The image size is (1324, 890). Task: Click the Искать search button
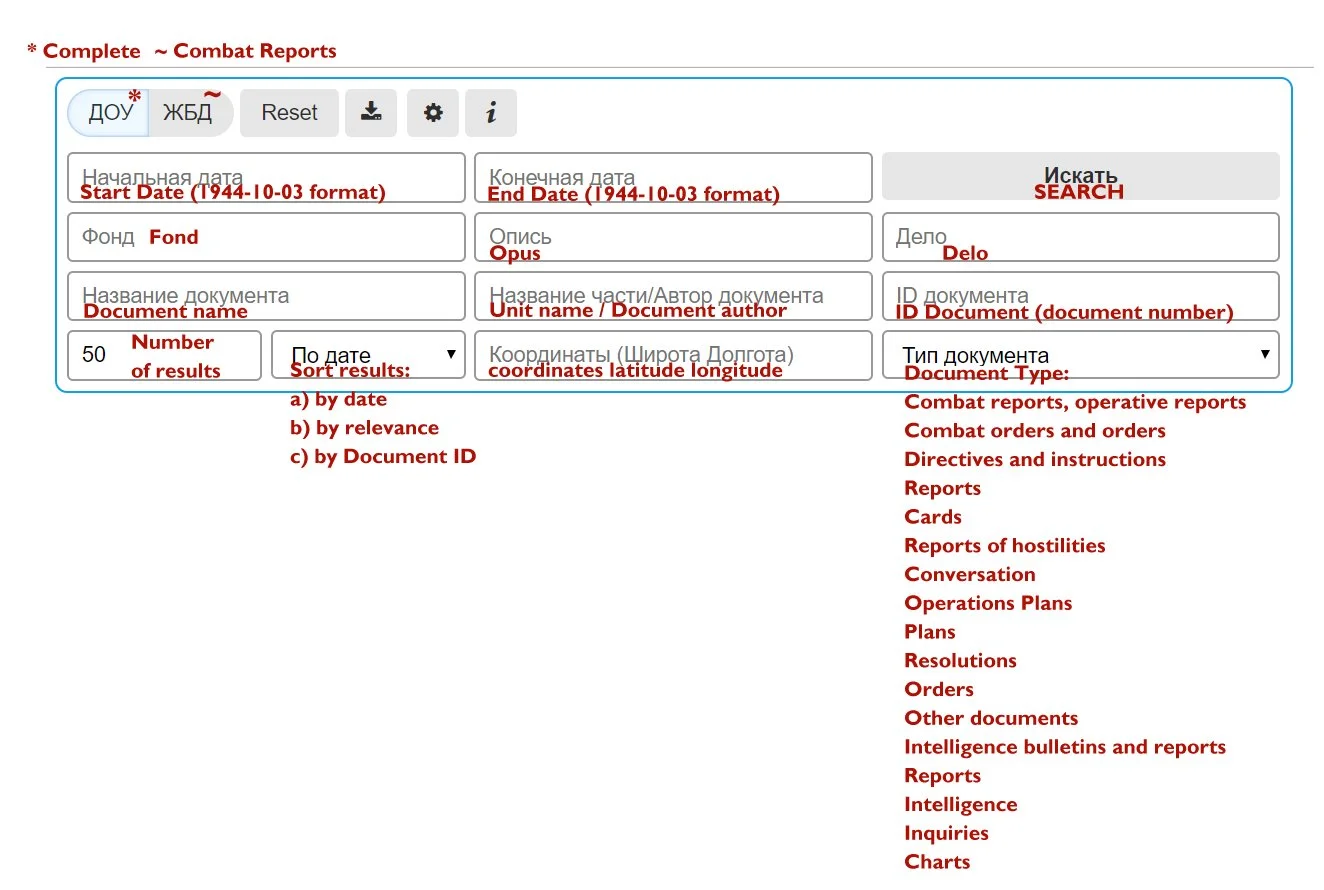1080,177
